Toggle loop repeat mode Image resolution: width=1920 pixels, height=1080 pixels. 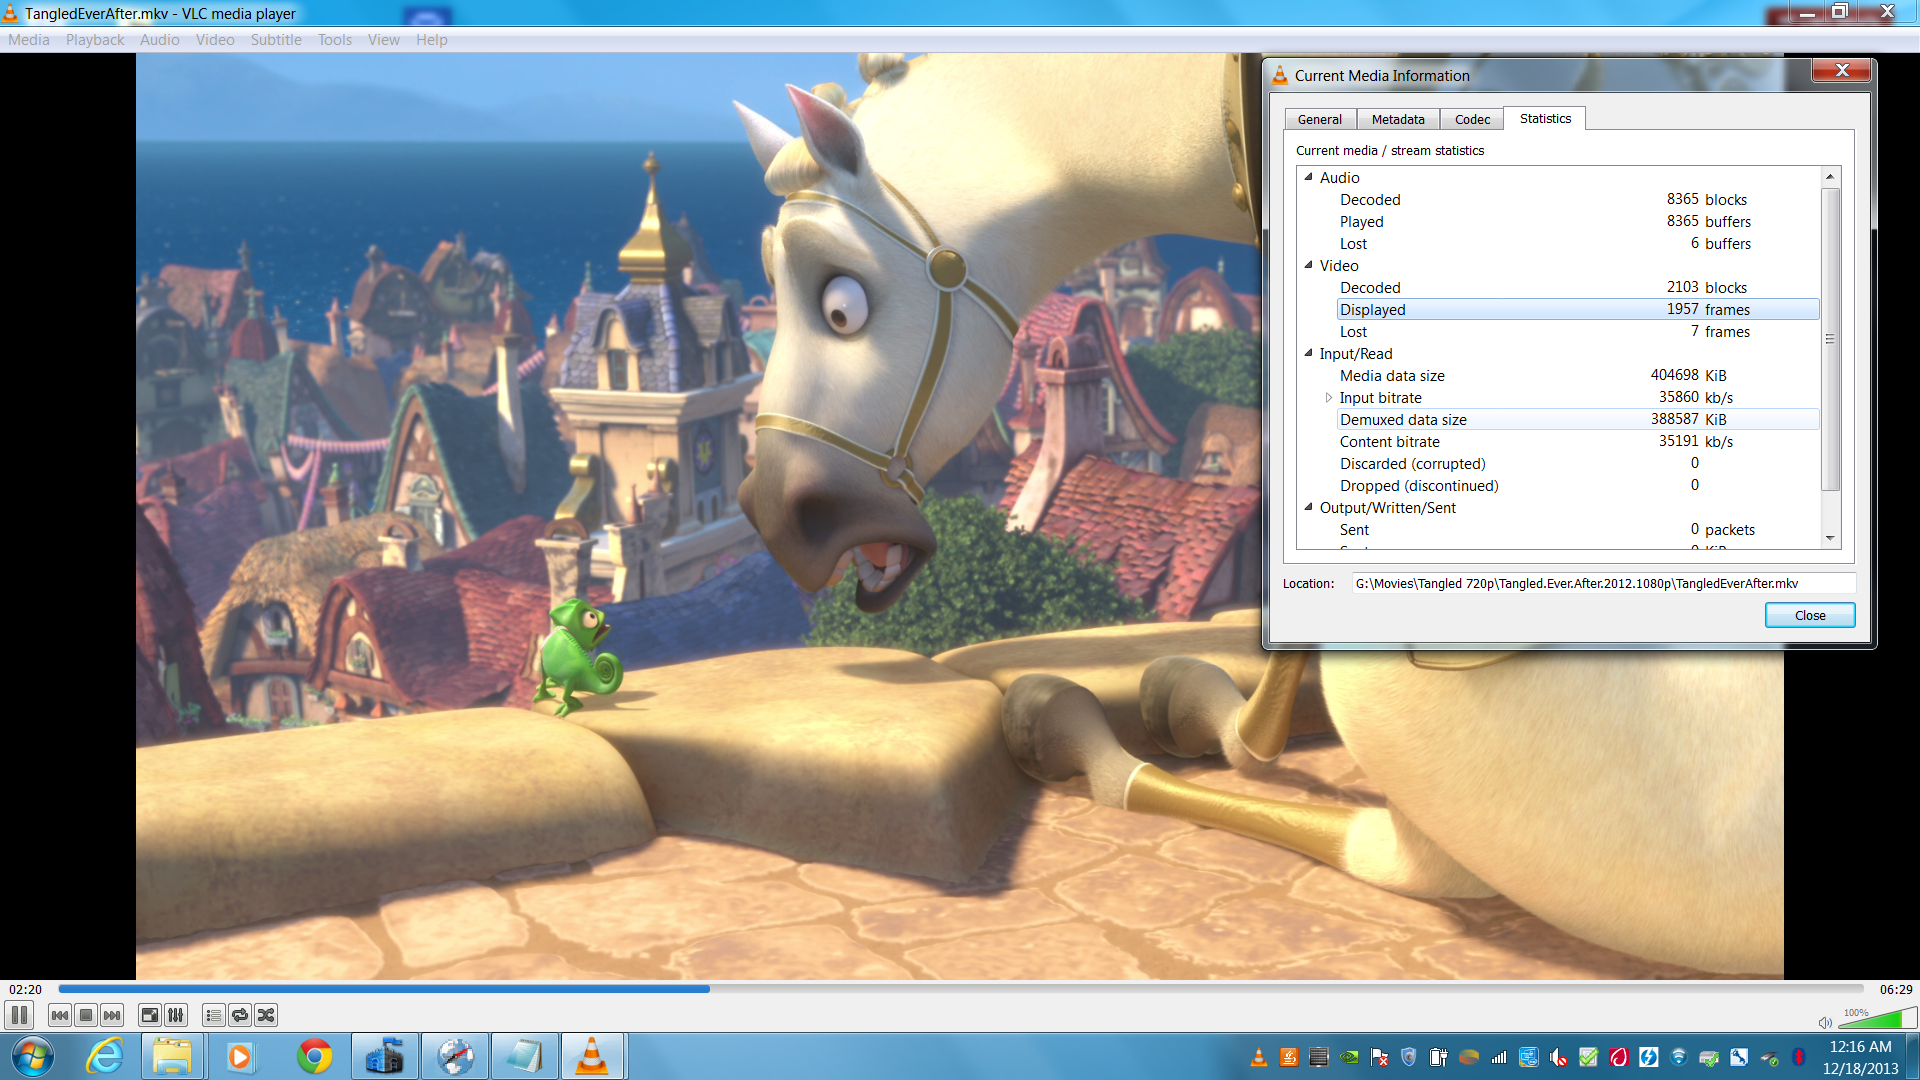pos(240,1015)
